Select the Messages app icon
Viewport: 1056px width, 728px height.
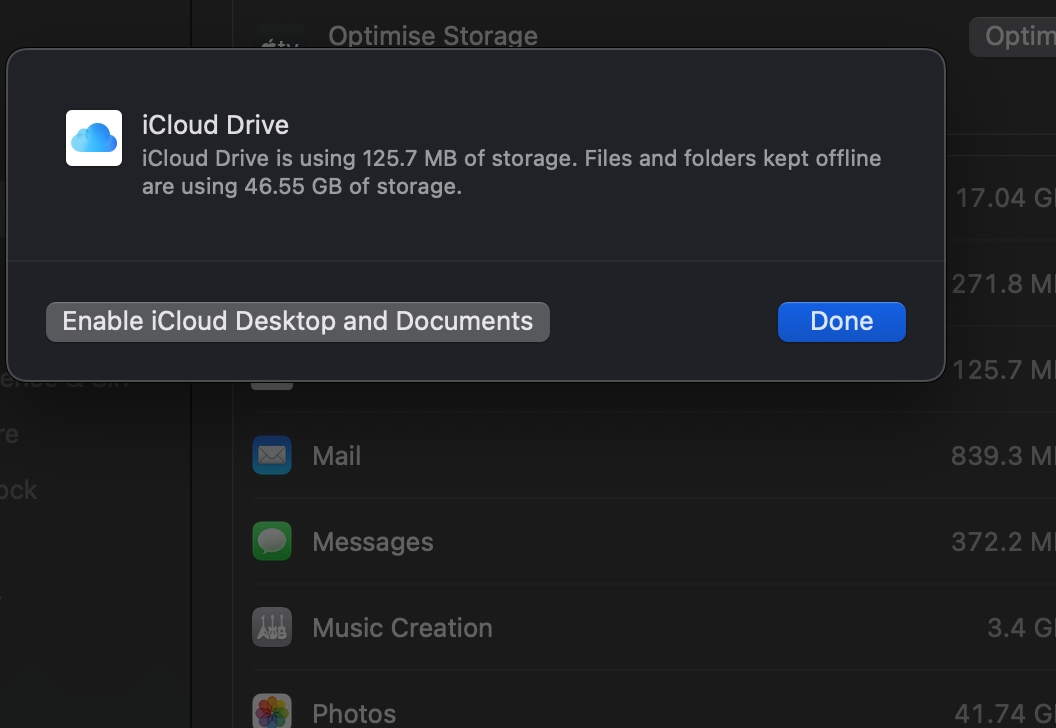tap(272, 541)
